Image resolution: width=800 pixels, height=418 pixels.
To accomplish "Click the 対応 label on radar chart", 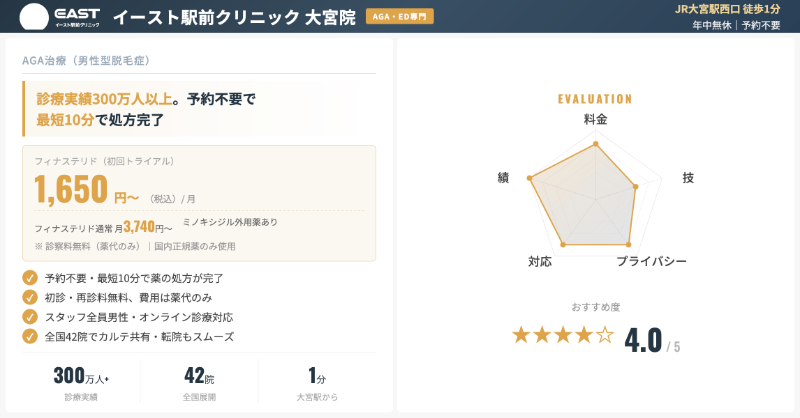I will (540, 261).
